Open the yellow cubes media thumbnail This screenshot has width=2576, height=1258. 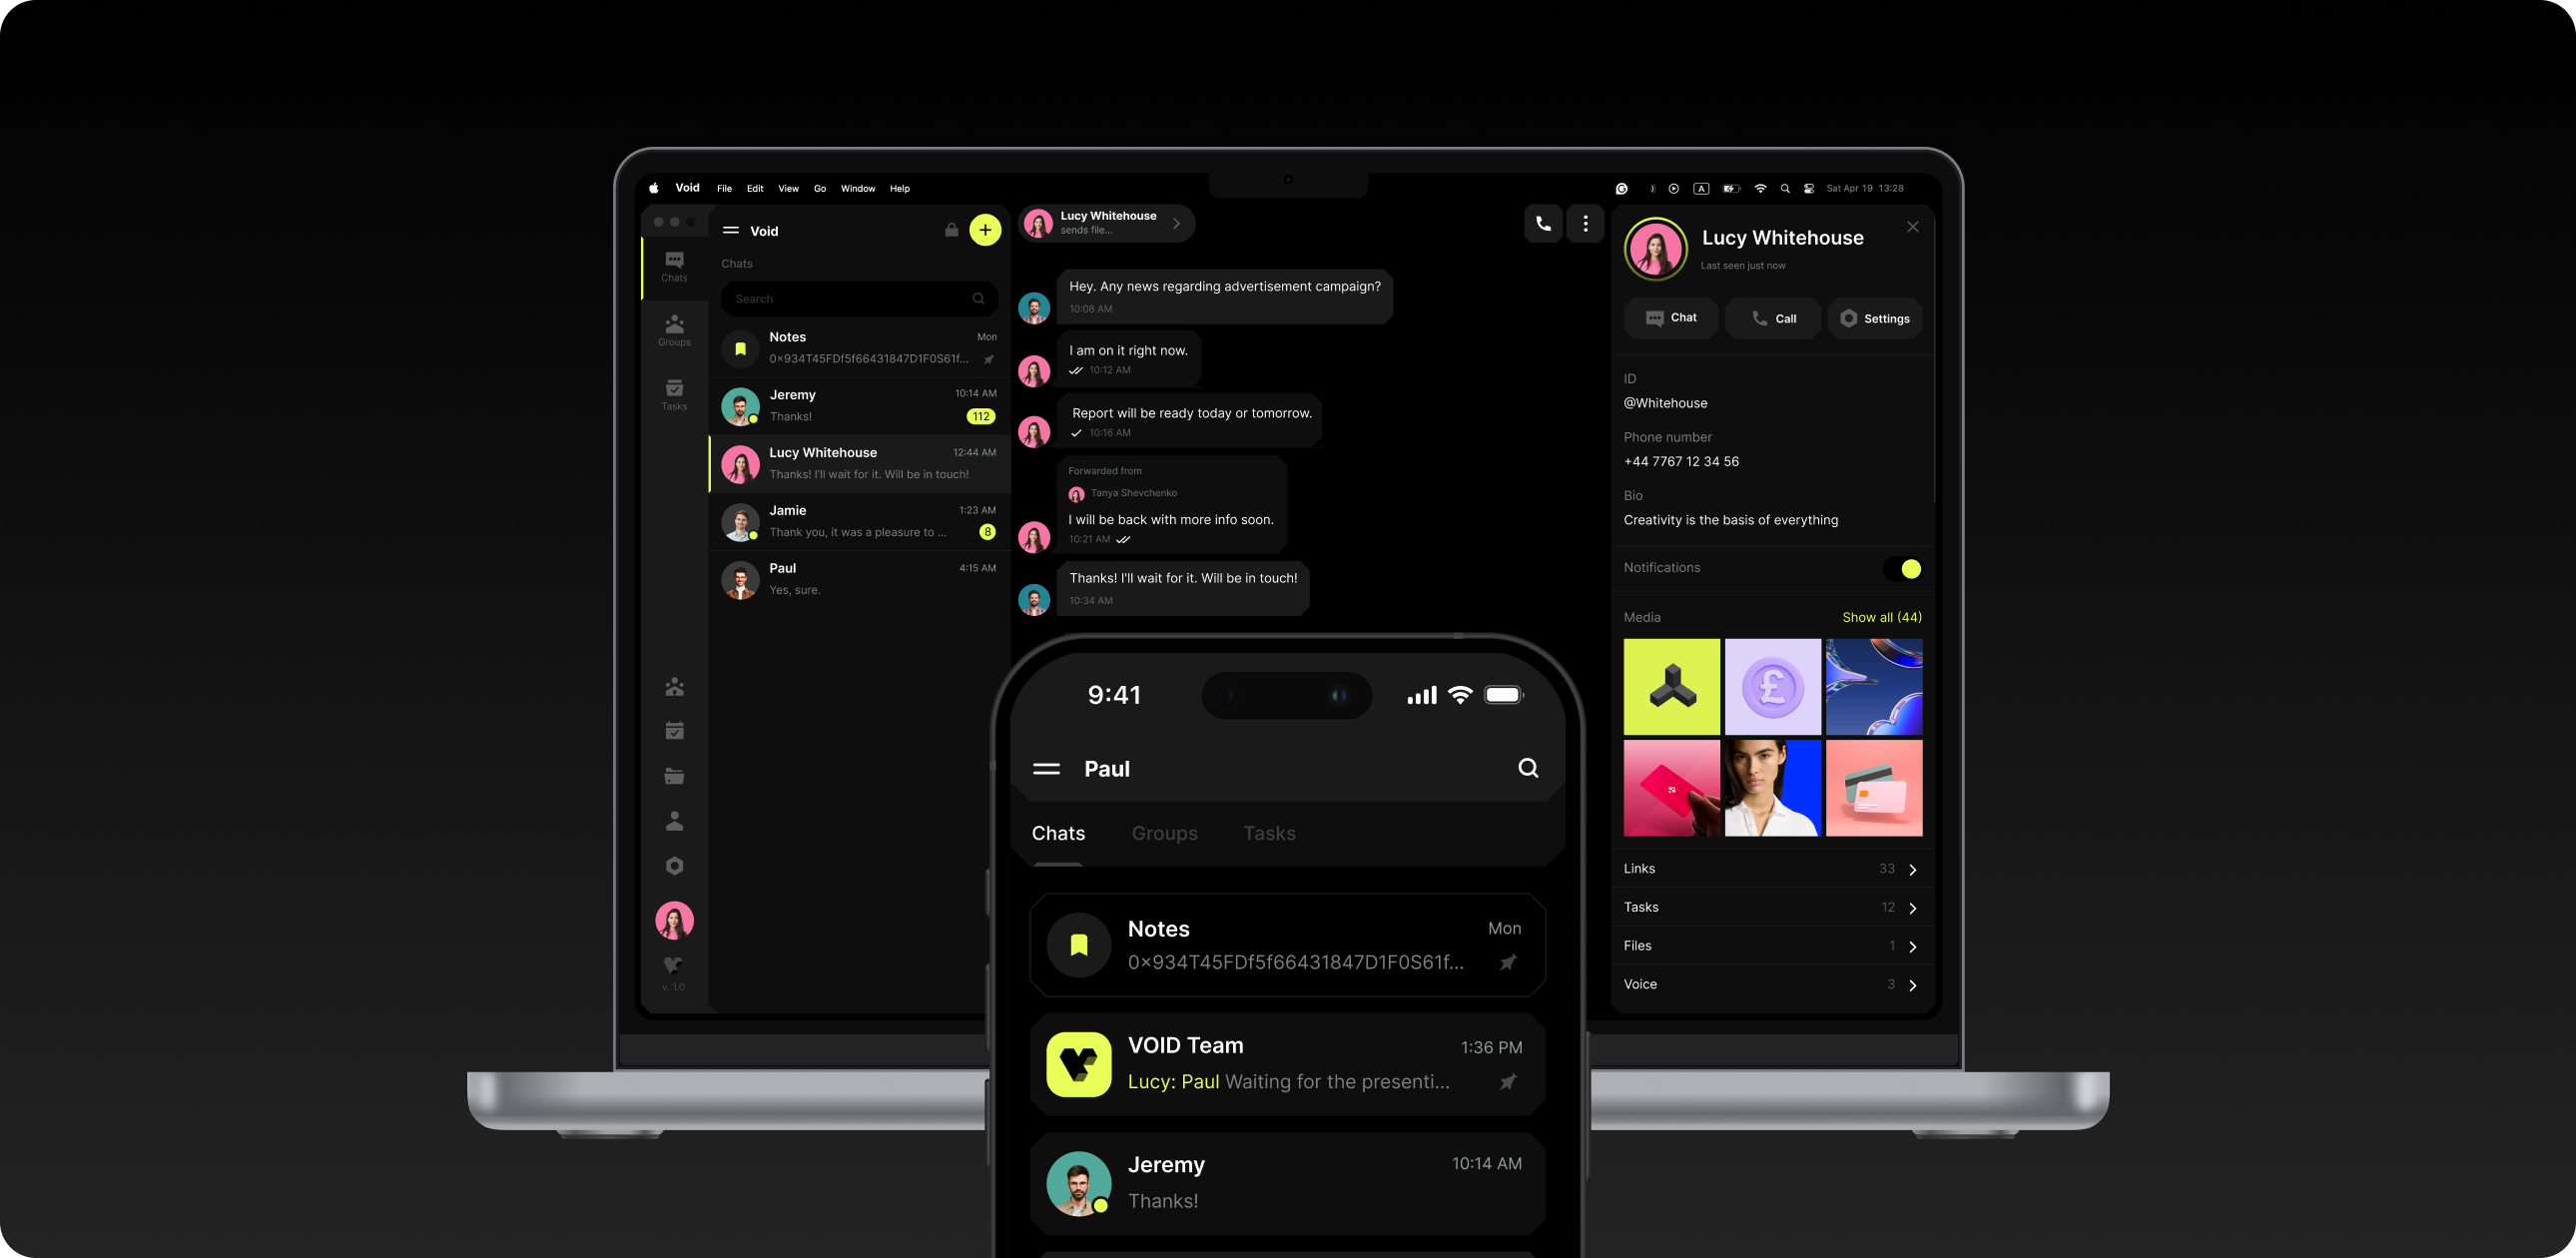1672,687
